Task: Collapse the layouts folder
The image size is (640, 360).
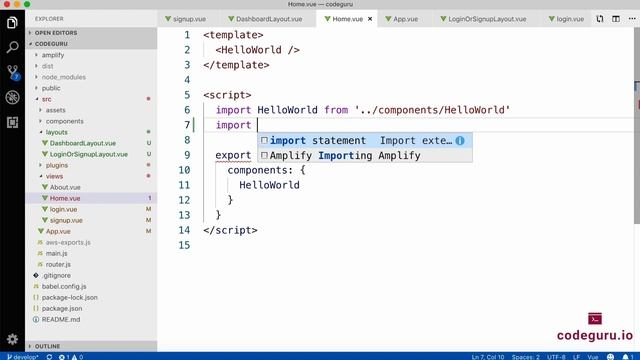Action: [91, 132]
